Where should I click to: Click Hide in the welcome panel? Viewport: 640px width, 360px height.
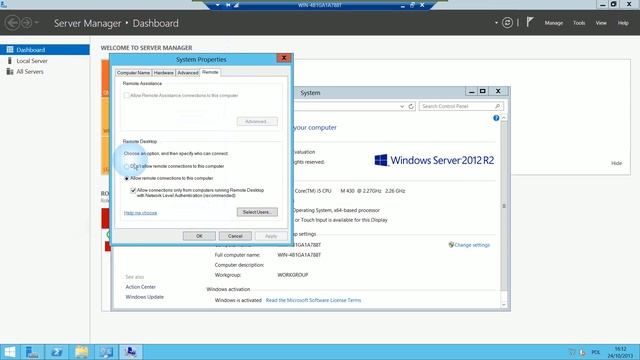[x=616, y=163]
